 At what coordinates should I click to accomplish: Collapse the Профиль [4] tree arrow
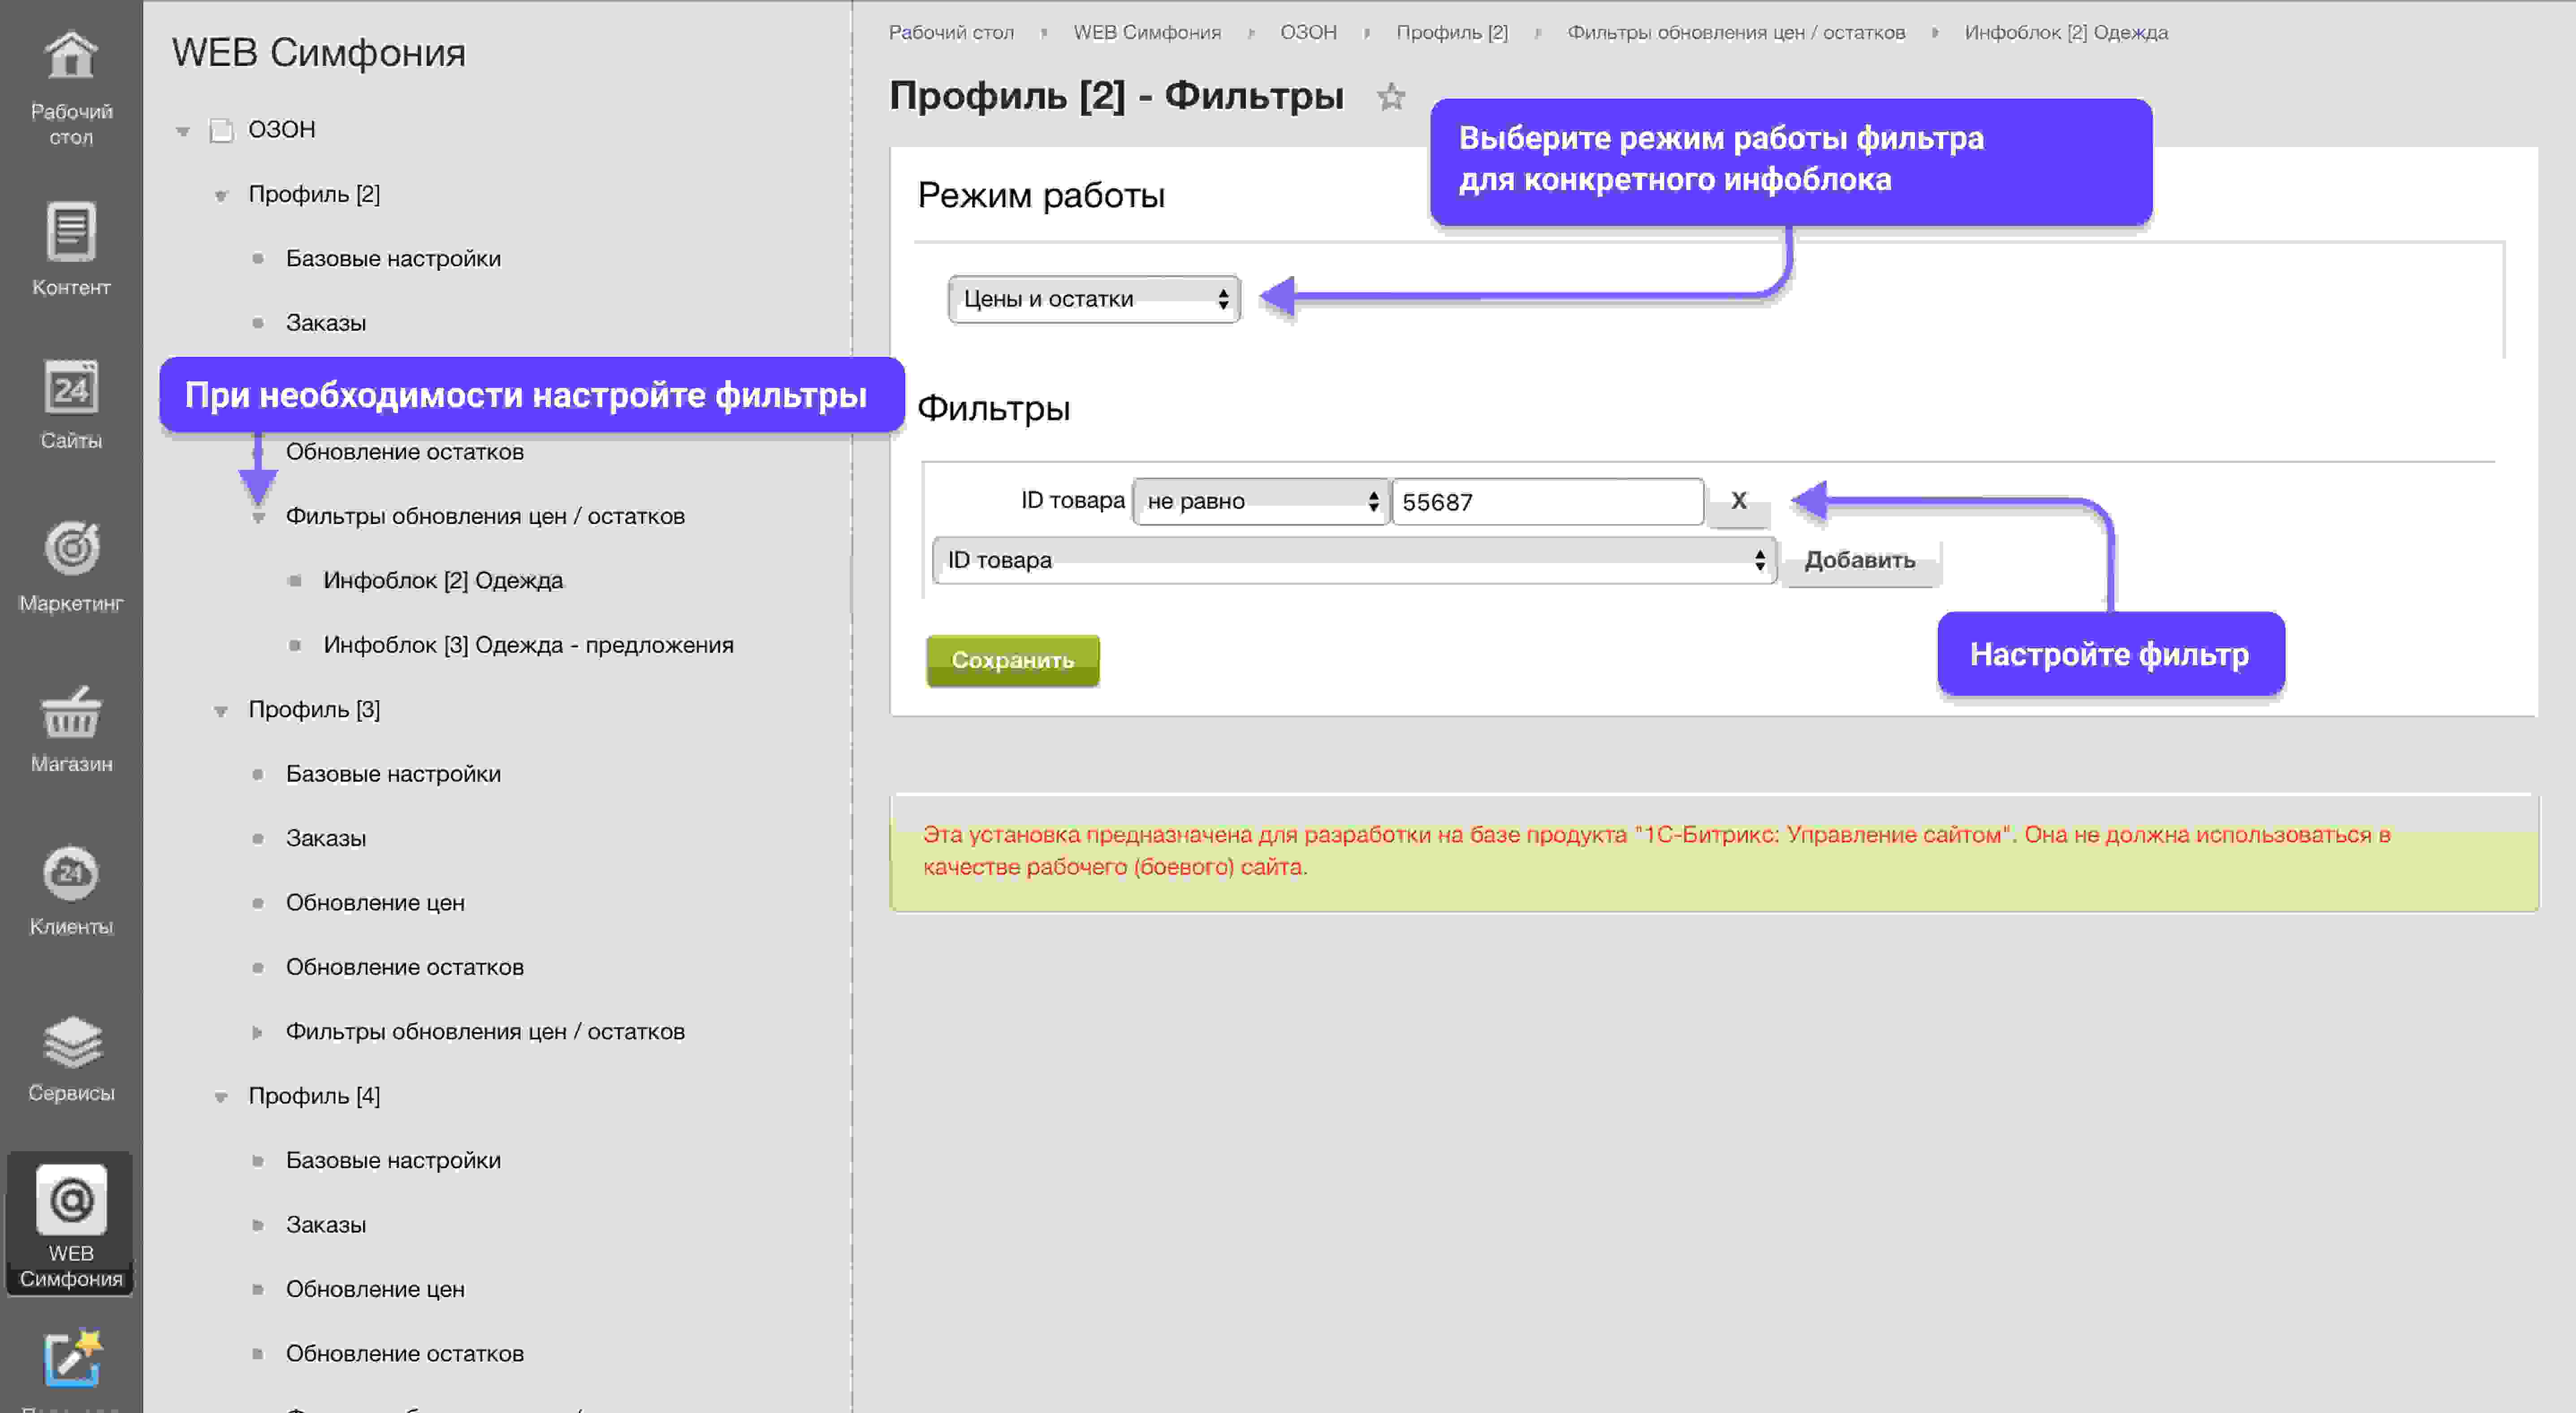click(221, 1097)
